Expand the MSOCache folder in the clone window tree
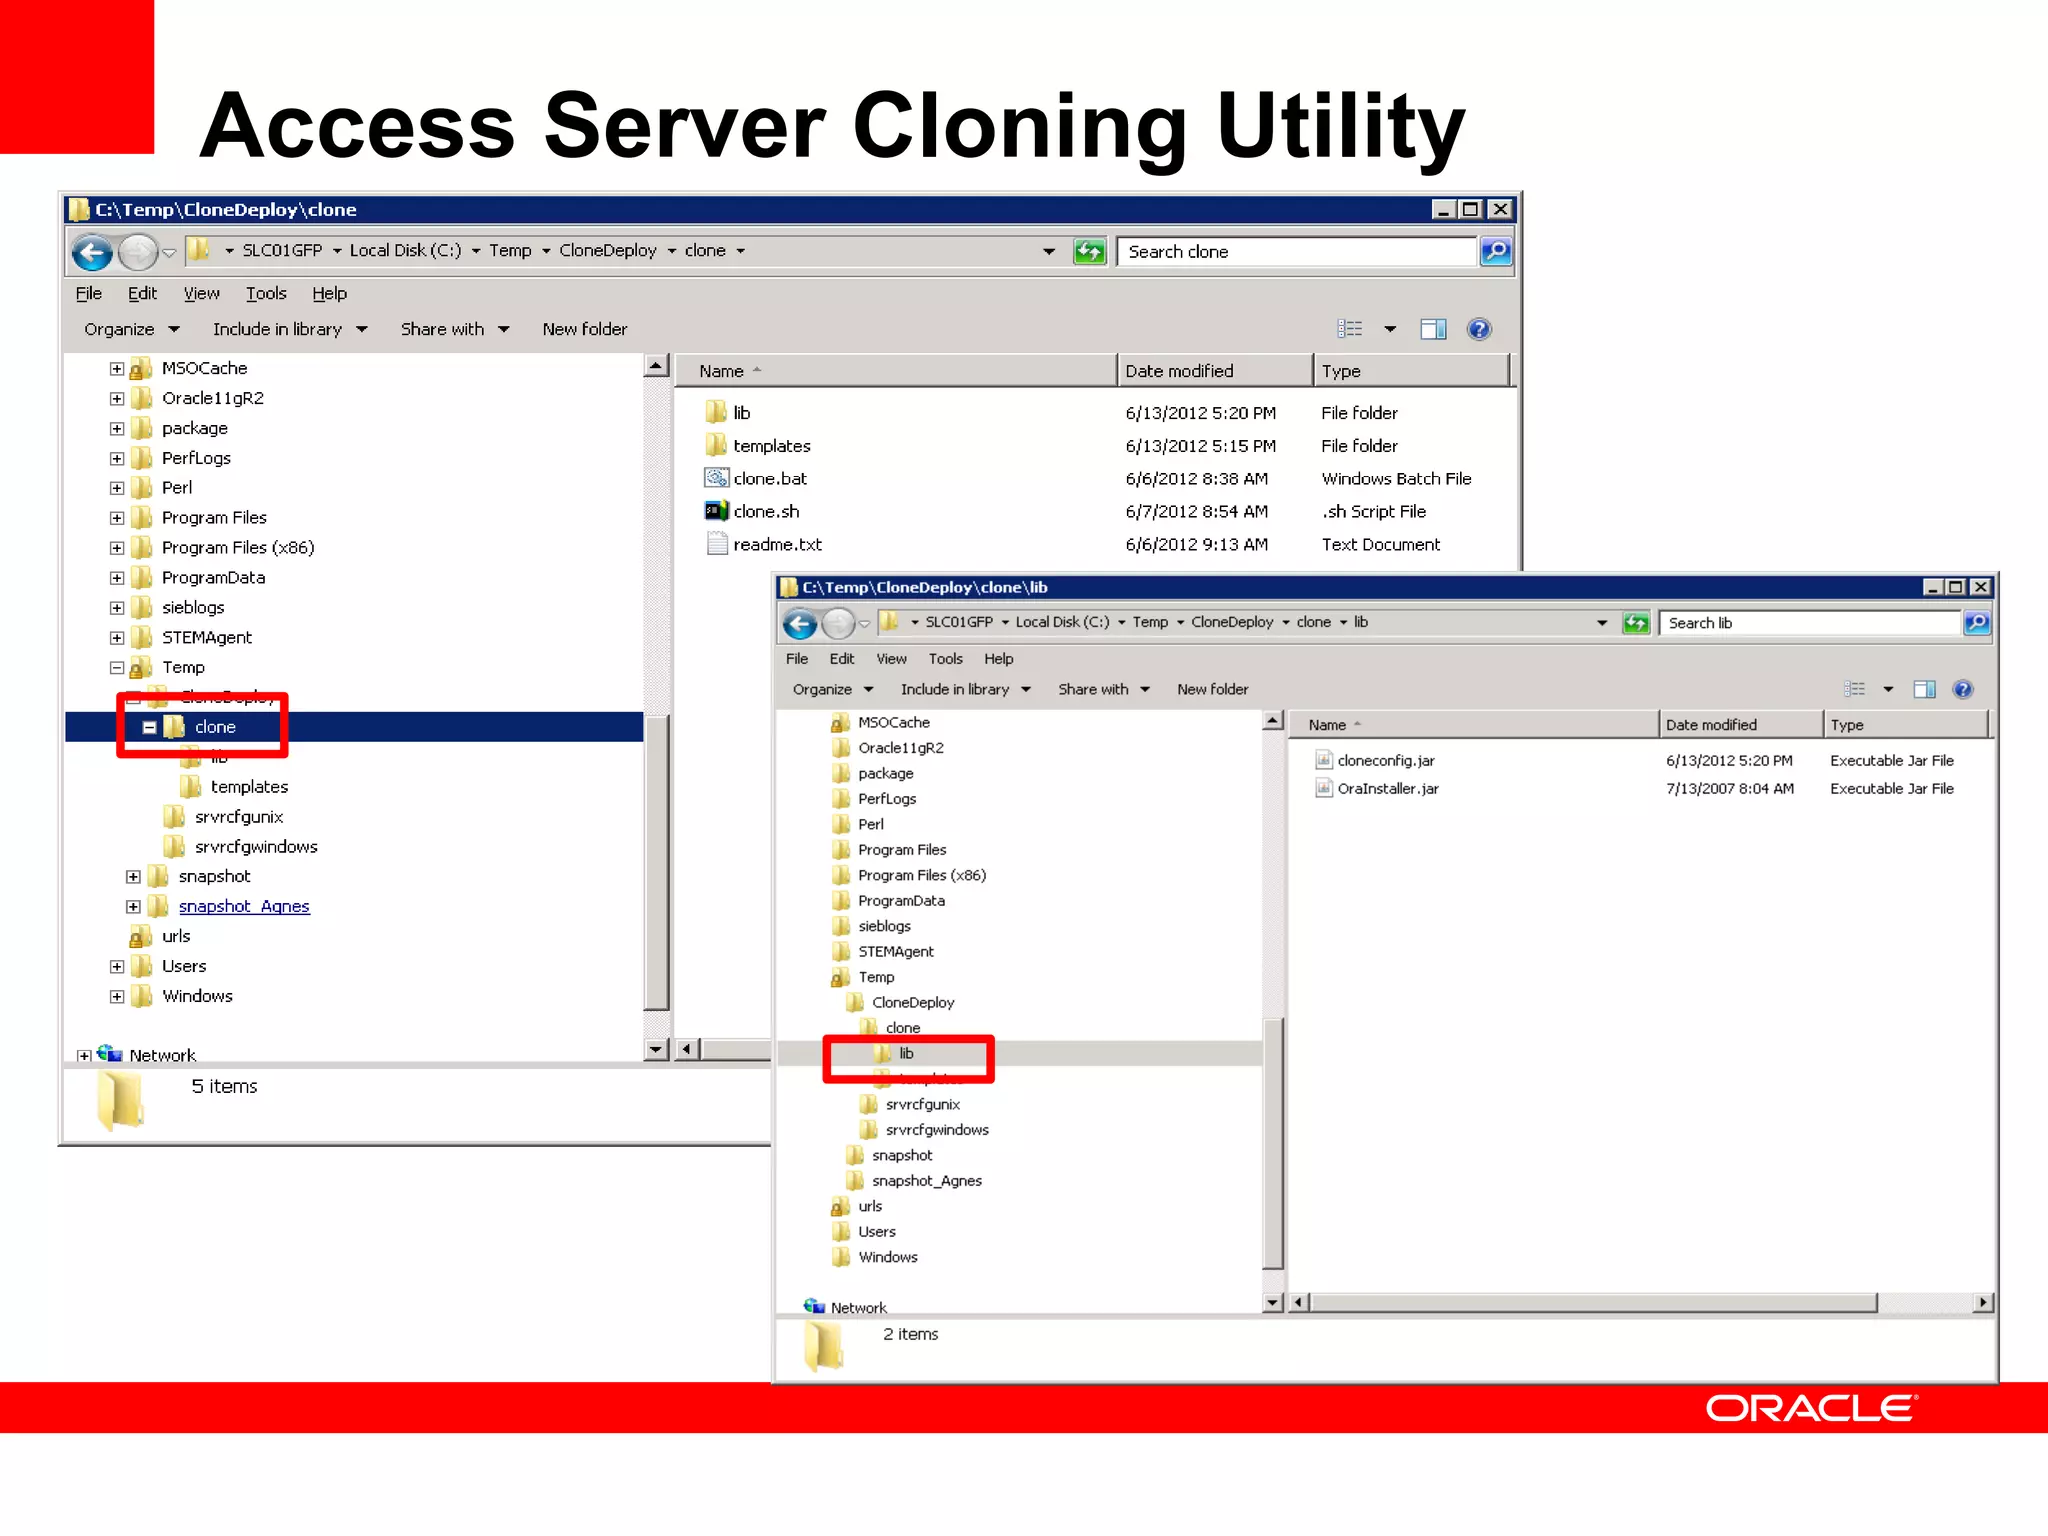Image resolution: width=2048 pixels, height=1536 pixels. pos(117,369)
